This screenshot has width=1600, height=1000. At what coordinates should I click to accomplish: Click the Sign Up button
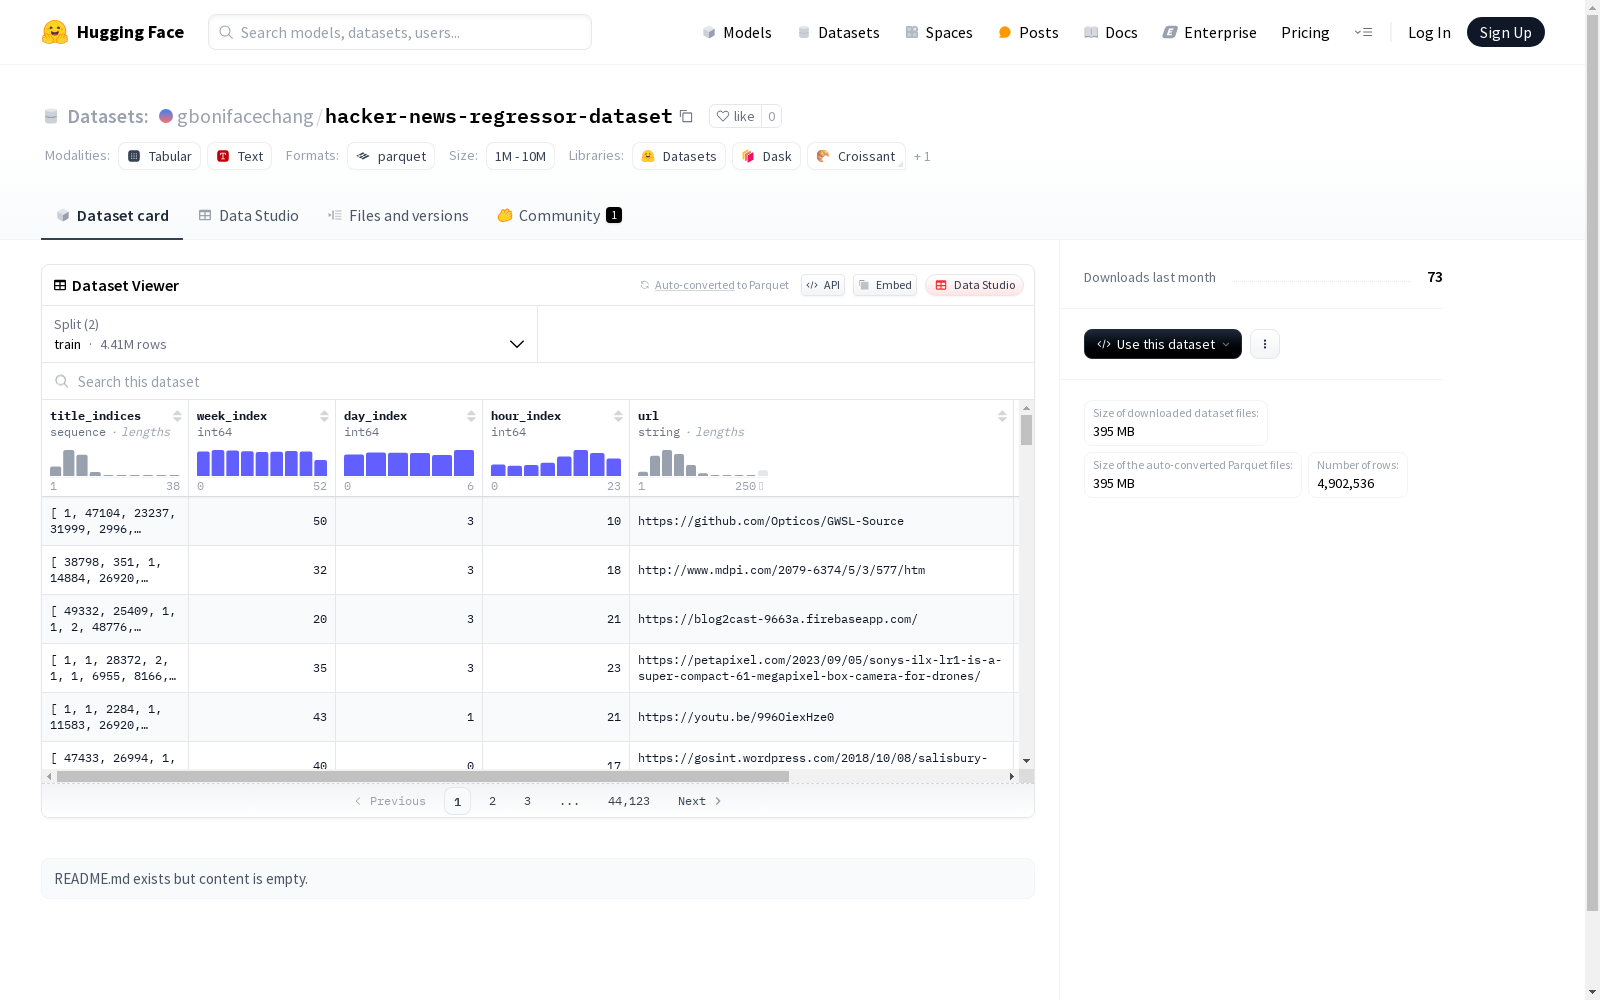click(x=1506, y=32)
